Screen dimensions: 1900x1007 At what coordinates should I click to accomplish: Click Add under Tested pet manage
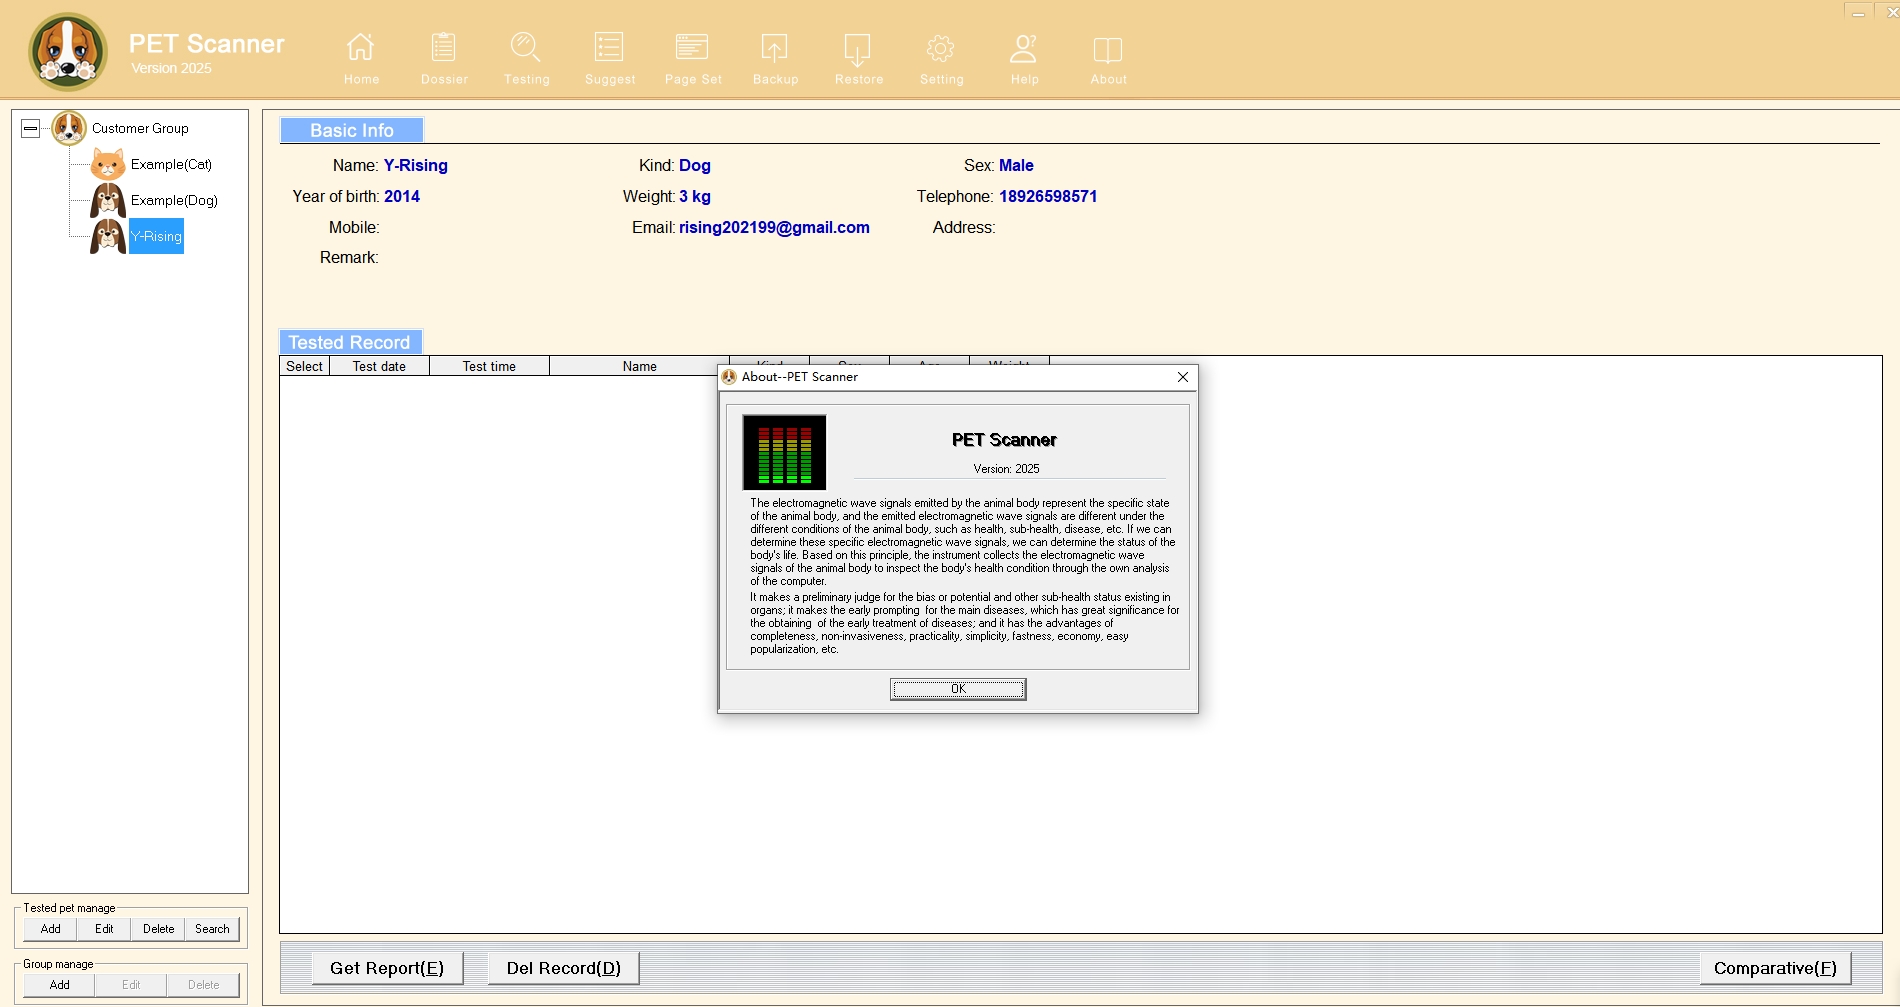point(51,929)
